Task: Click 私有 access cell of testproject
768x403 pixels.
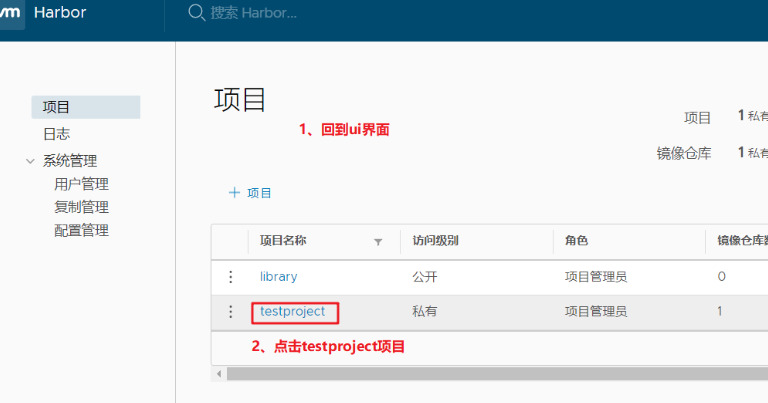Action: click(x=425, y=311)
